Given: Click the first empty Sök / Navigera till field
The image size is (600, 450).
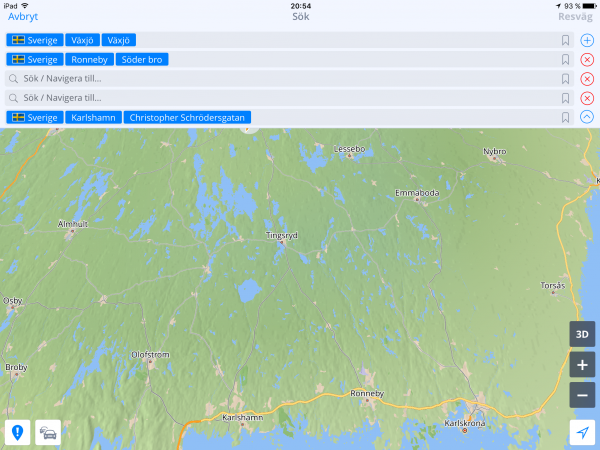Looking at the screenshot, I should 280,78.
